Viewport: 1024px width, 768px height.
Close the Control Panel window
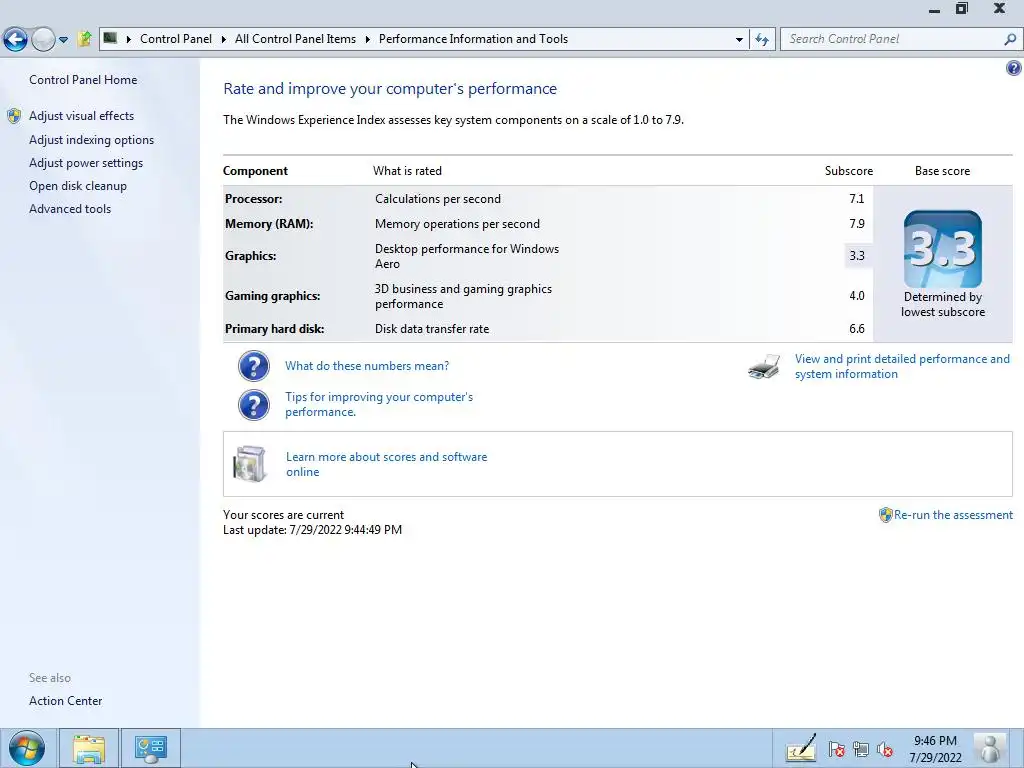(x=999, y=8)
